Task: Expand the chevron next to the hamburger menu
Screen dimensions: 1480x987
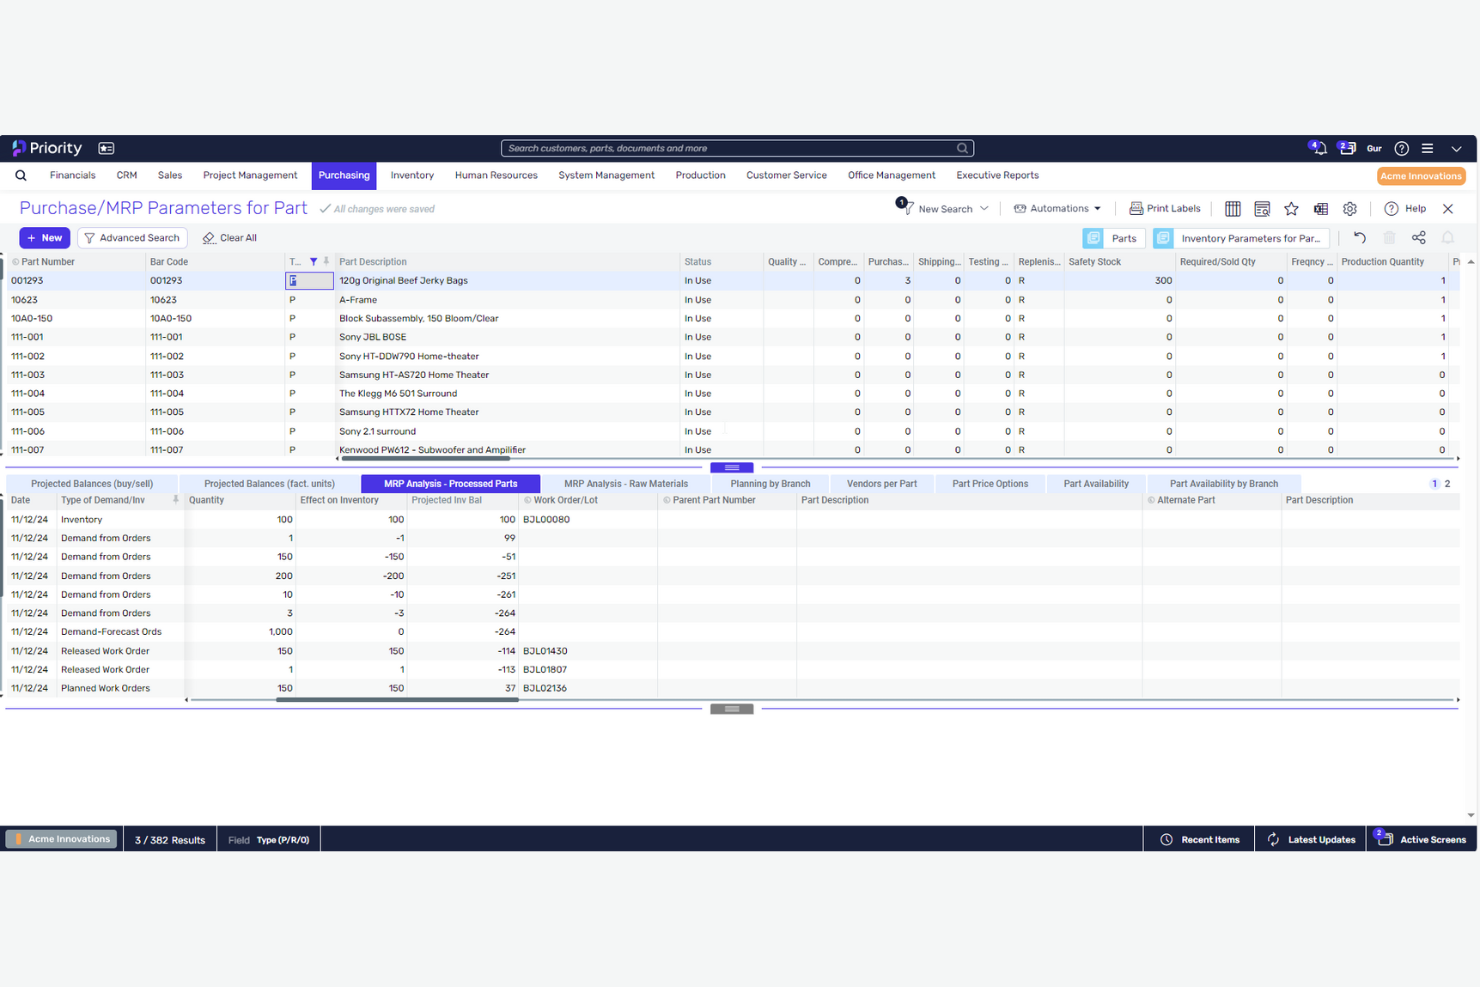Action: pos(1456,147)
